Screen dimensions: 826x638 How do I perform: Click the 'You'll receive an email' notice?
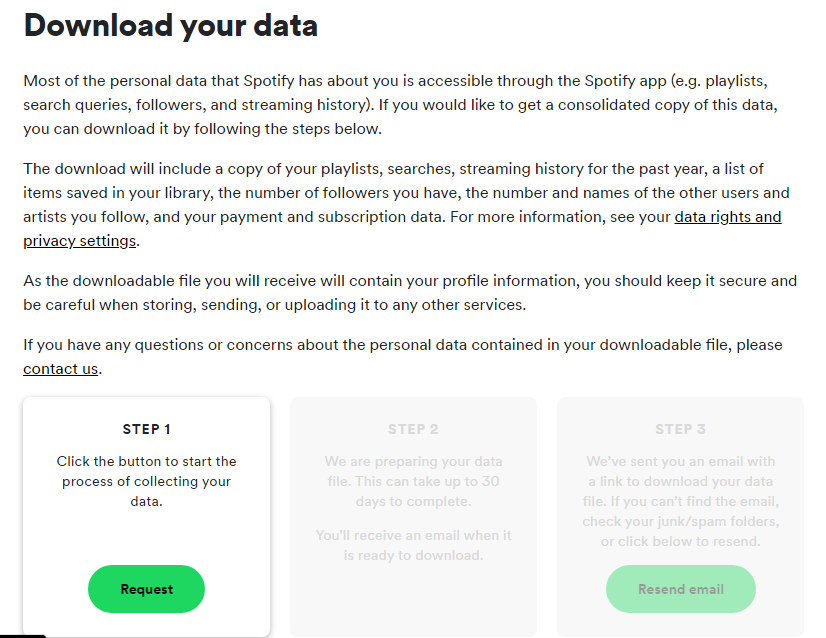point(414,545)
